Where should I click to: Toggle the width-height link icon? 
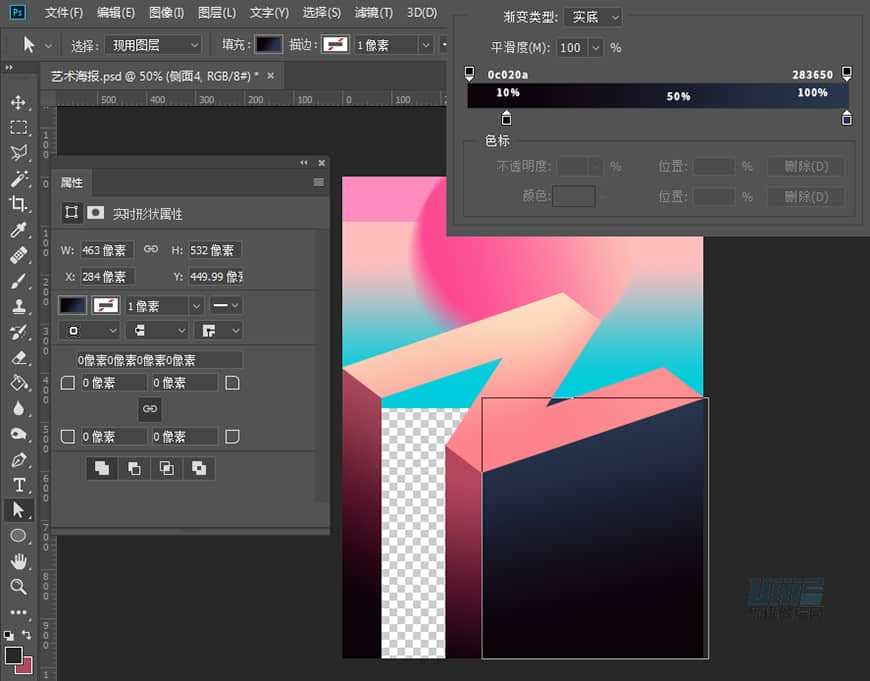click(x=151, y=249)
